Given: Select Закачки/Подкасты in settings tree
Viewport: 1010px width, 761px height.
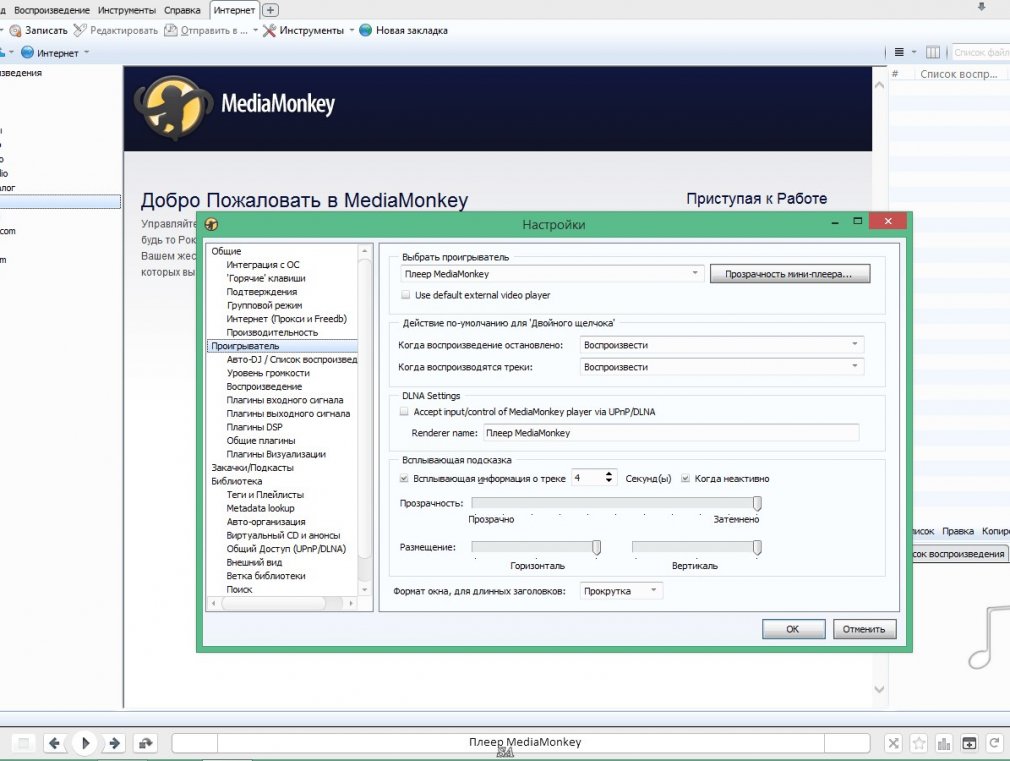Looking at the screenshot, I should click(x=252, y=468).
